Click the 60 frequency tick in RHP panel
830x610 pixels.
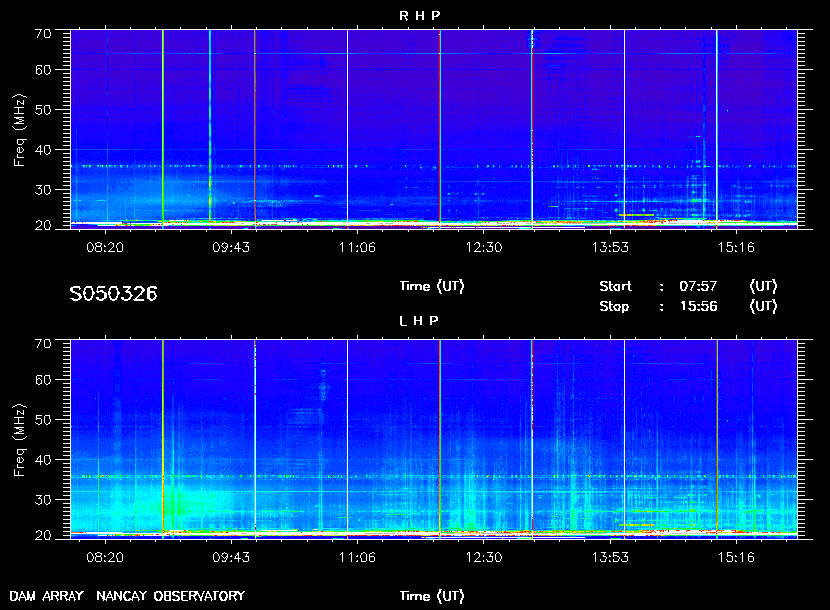coord(43,70)
